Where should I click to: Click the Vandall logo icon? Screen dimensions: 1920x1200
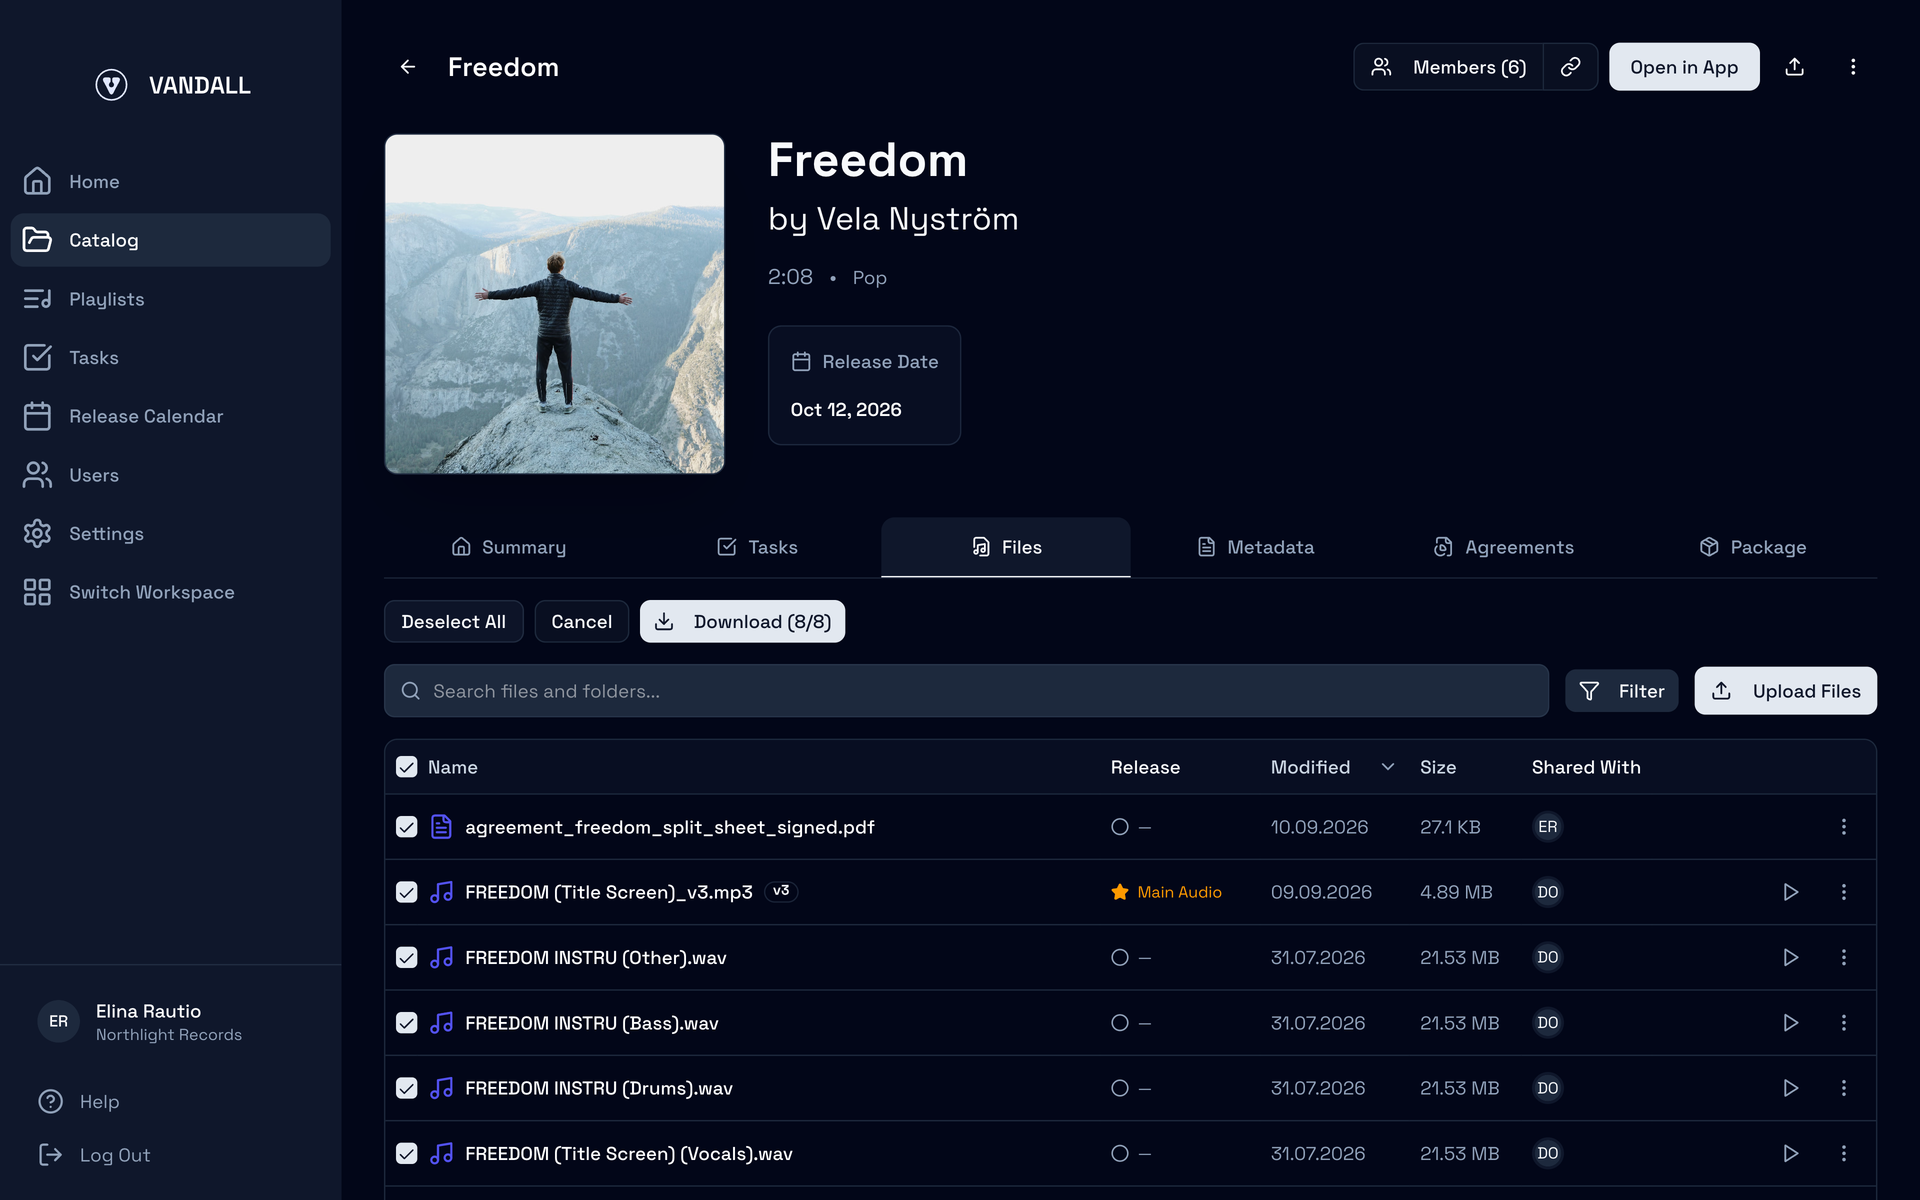click(x=111, y=85)
